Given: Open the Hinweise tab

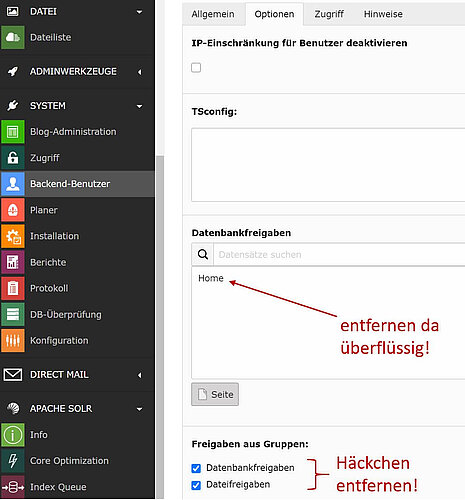Looking at the screenshot, I should coord(383,14).
